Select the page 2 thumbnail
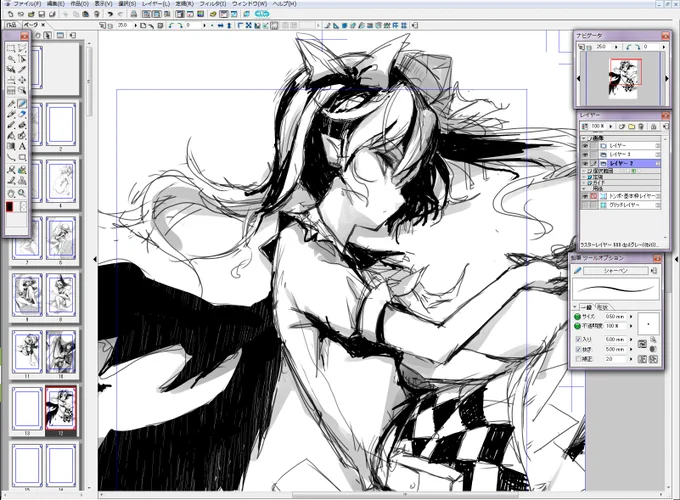 61,124
